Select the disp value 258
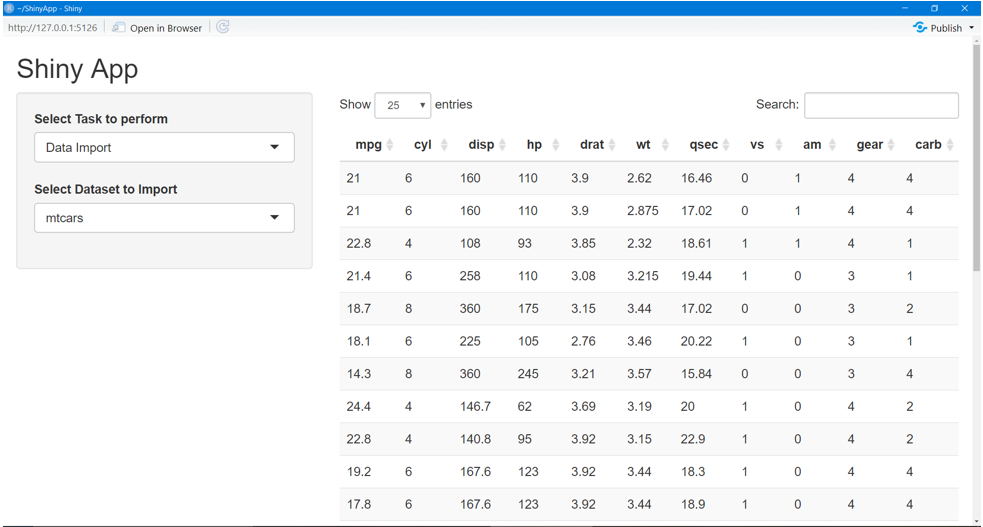 (470, 276)
